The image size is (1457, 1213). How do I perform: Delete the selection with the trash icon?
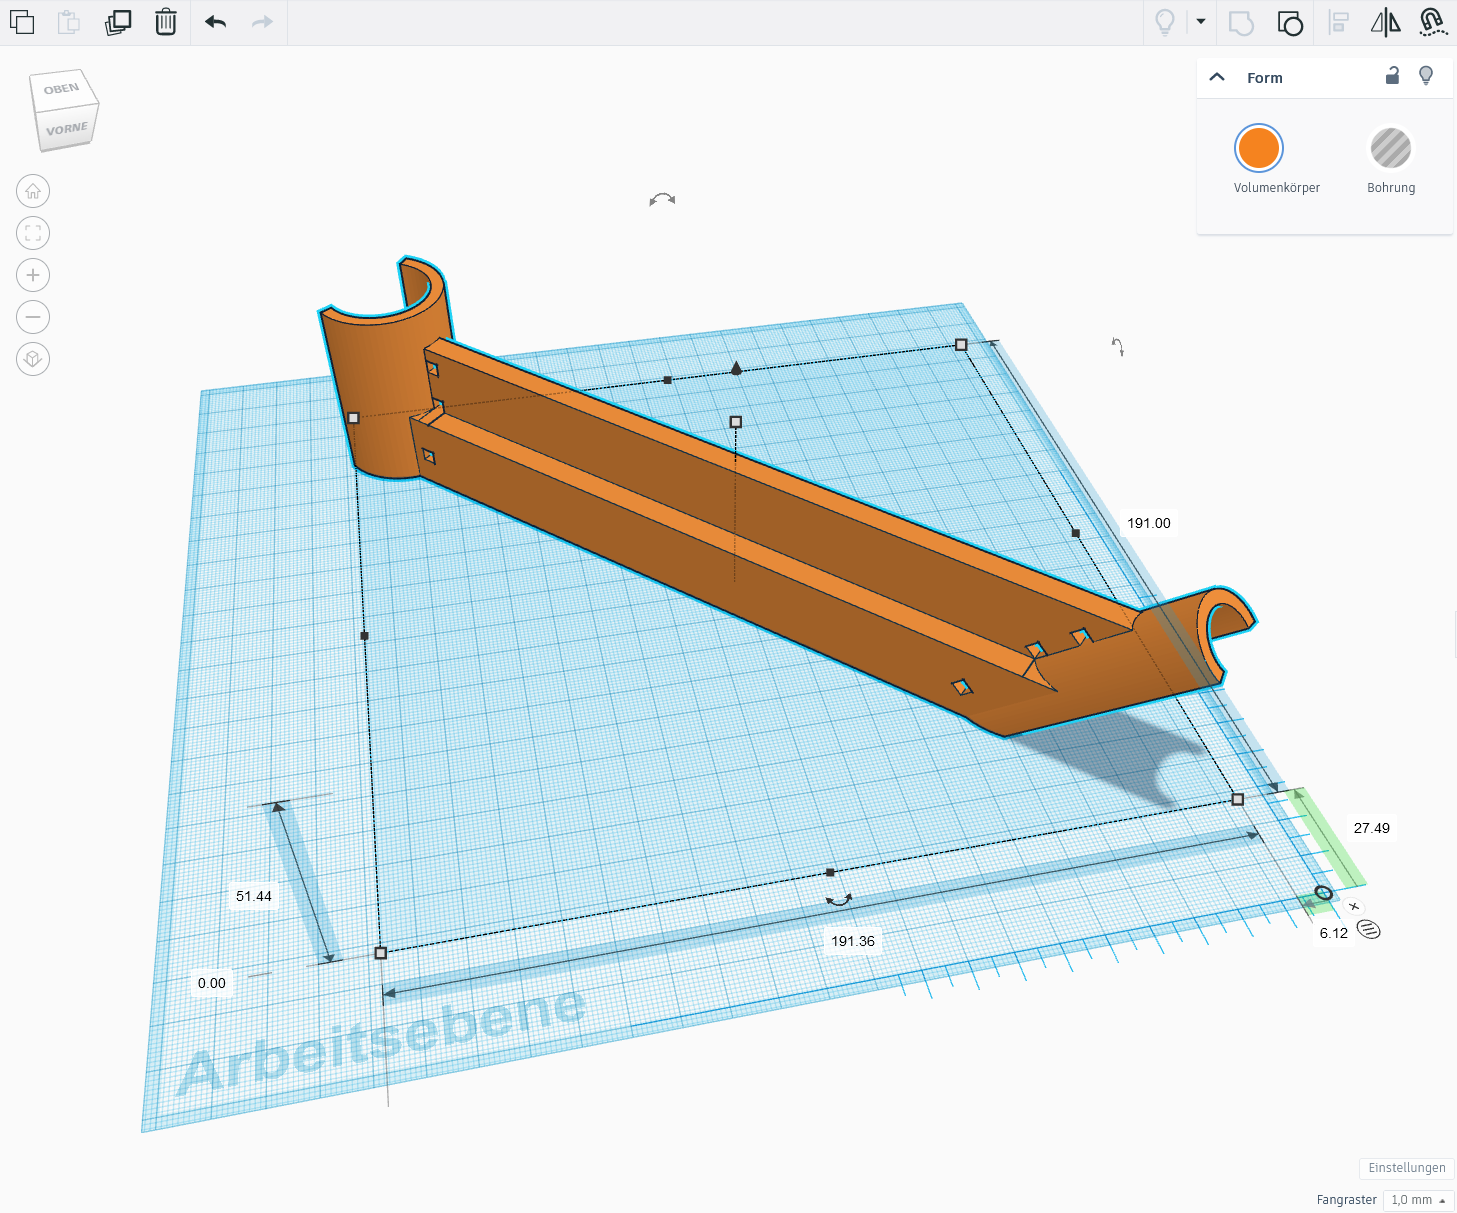coord(166,22)
